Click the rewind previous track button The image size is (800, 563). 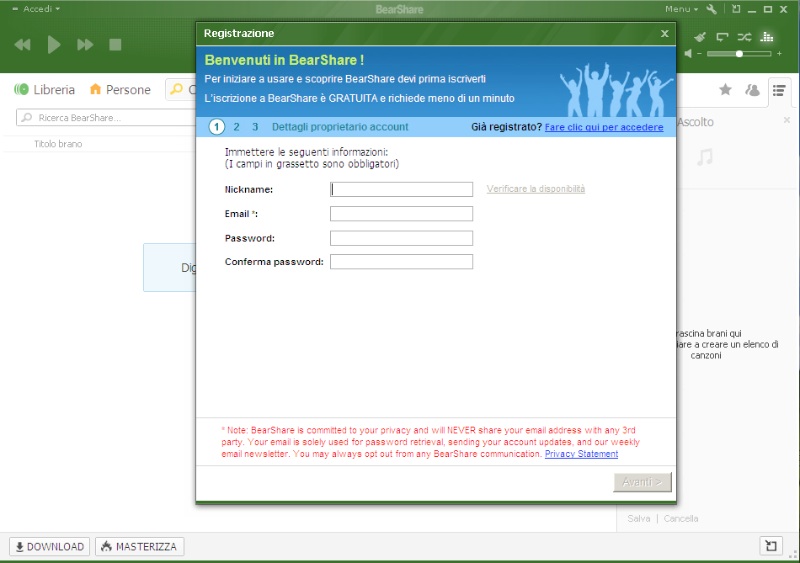[23, 44]
